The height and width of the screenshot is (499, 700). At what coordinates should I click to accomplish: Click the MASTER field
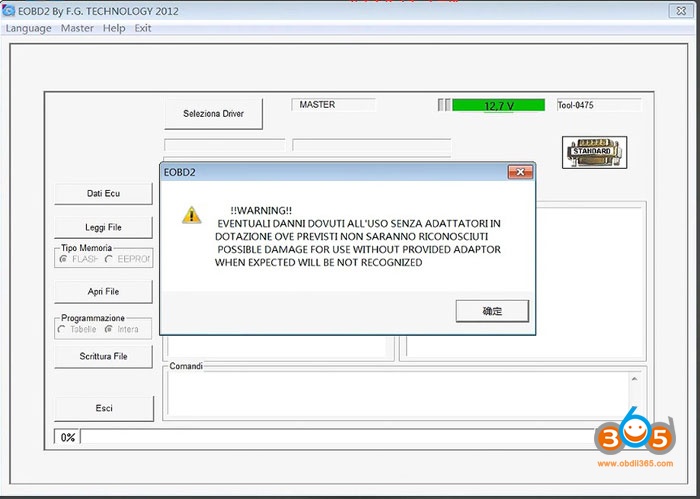[333, 105]
